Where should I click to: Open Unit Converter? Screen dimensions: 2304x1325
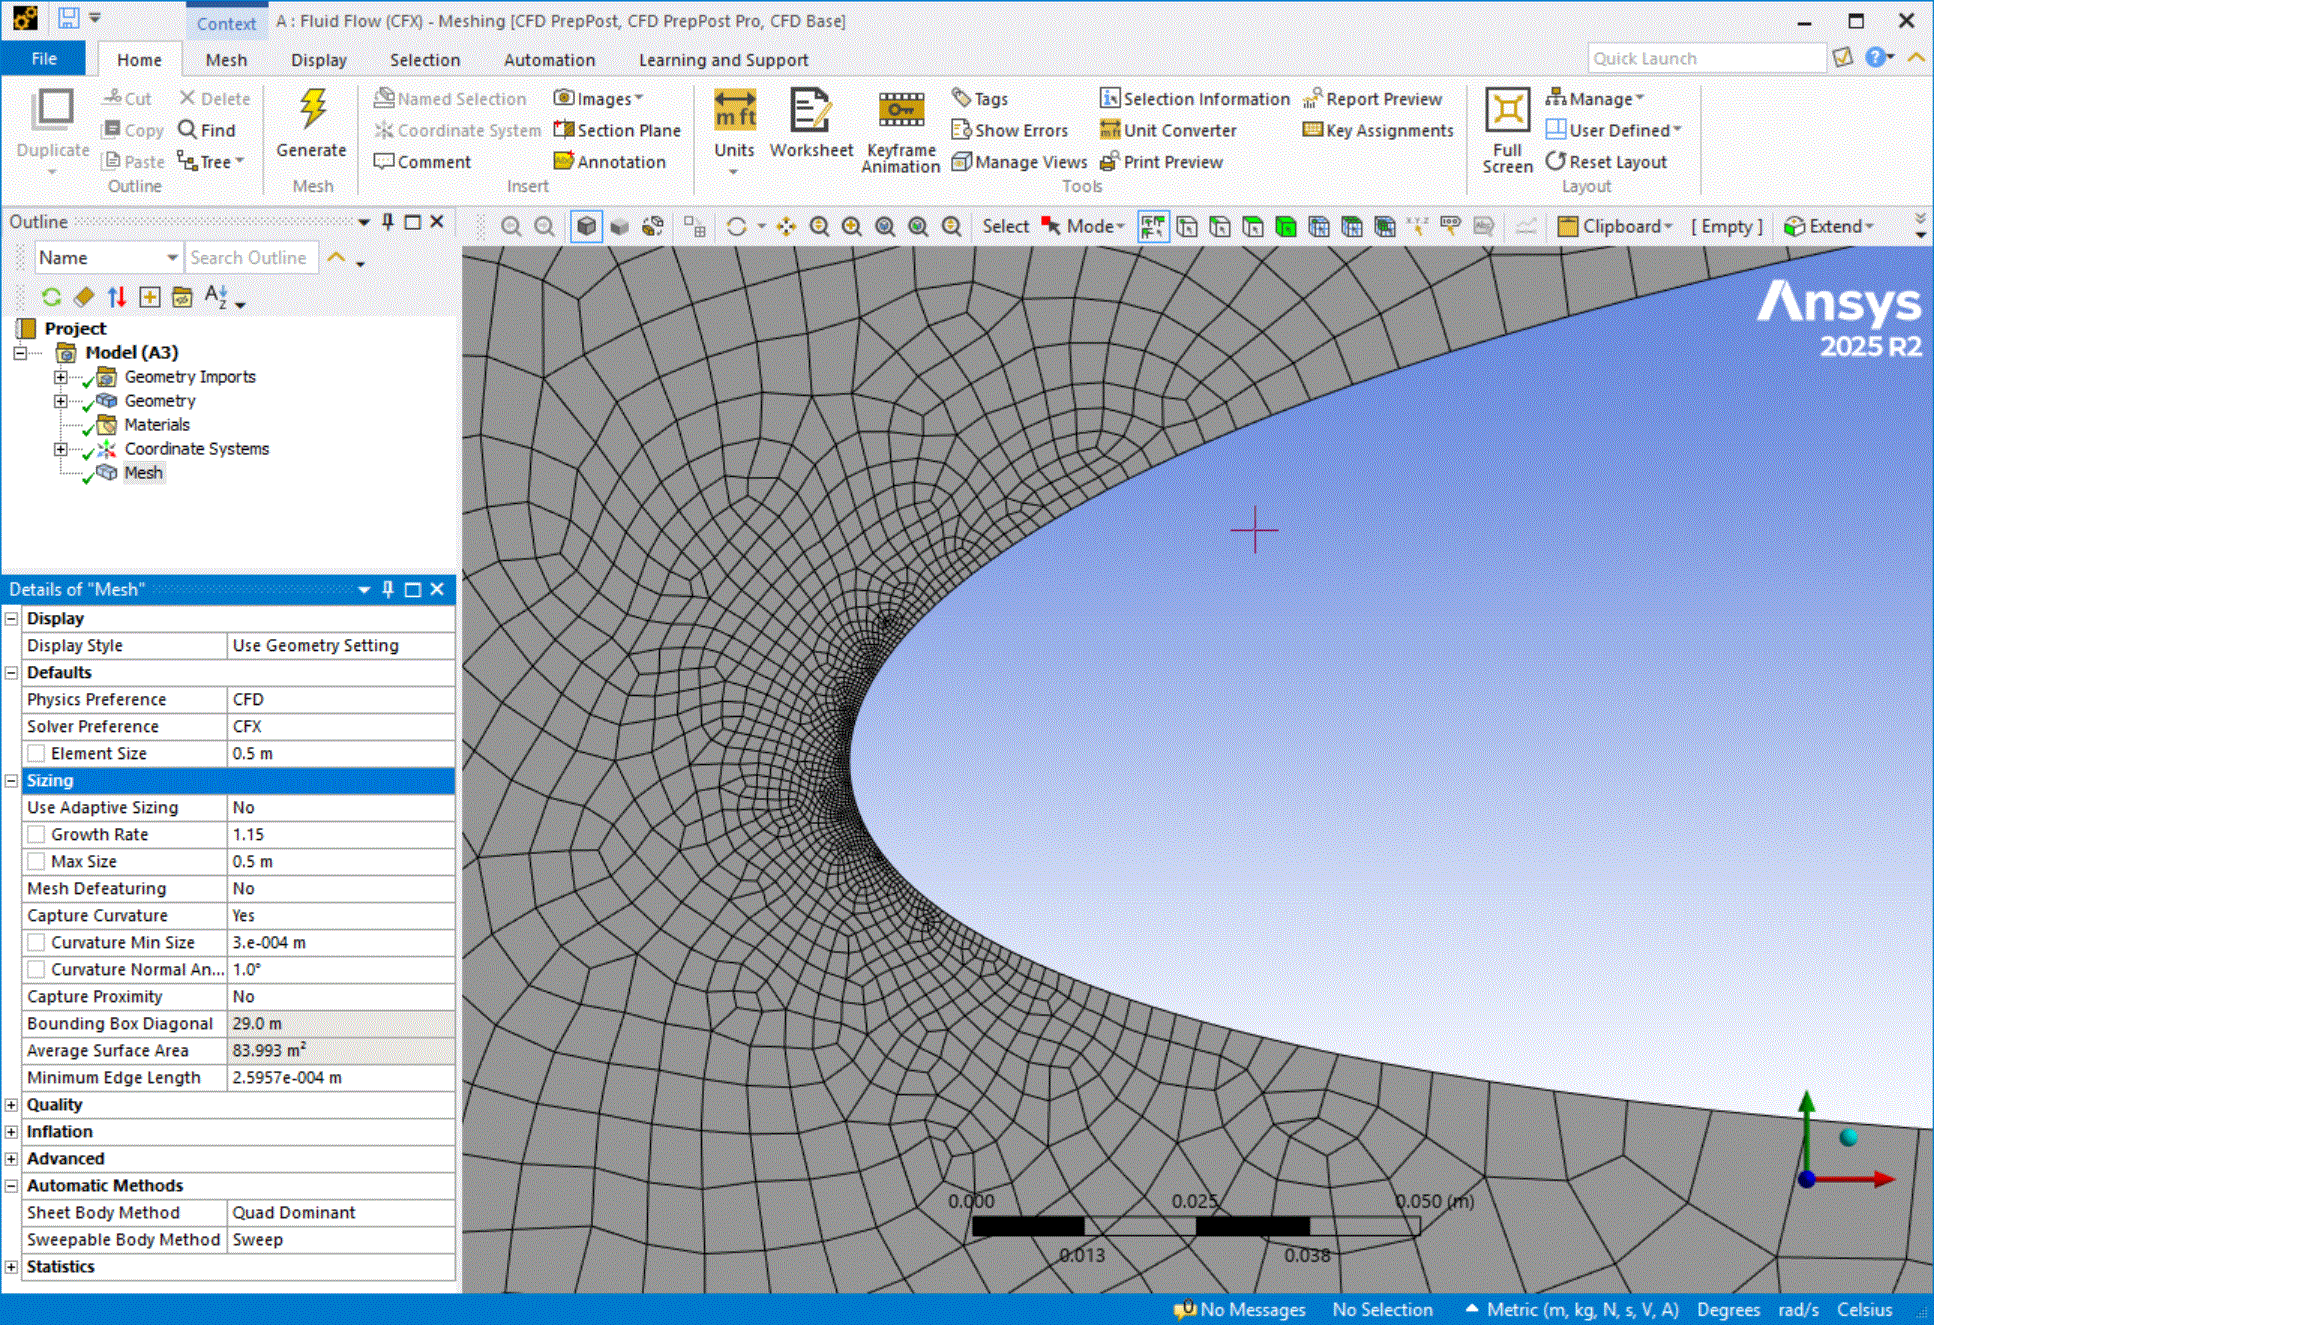(1168, 130)
